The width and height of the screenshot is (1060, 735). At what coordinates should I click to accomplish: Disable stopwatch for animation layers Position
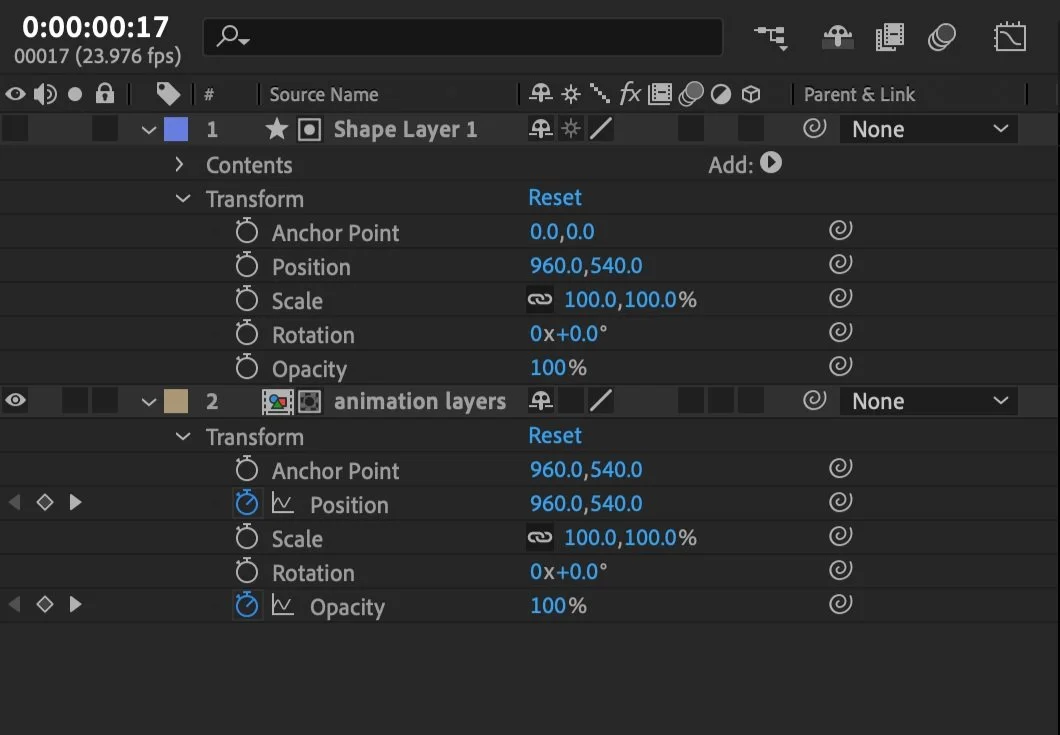tap(247, 503)
